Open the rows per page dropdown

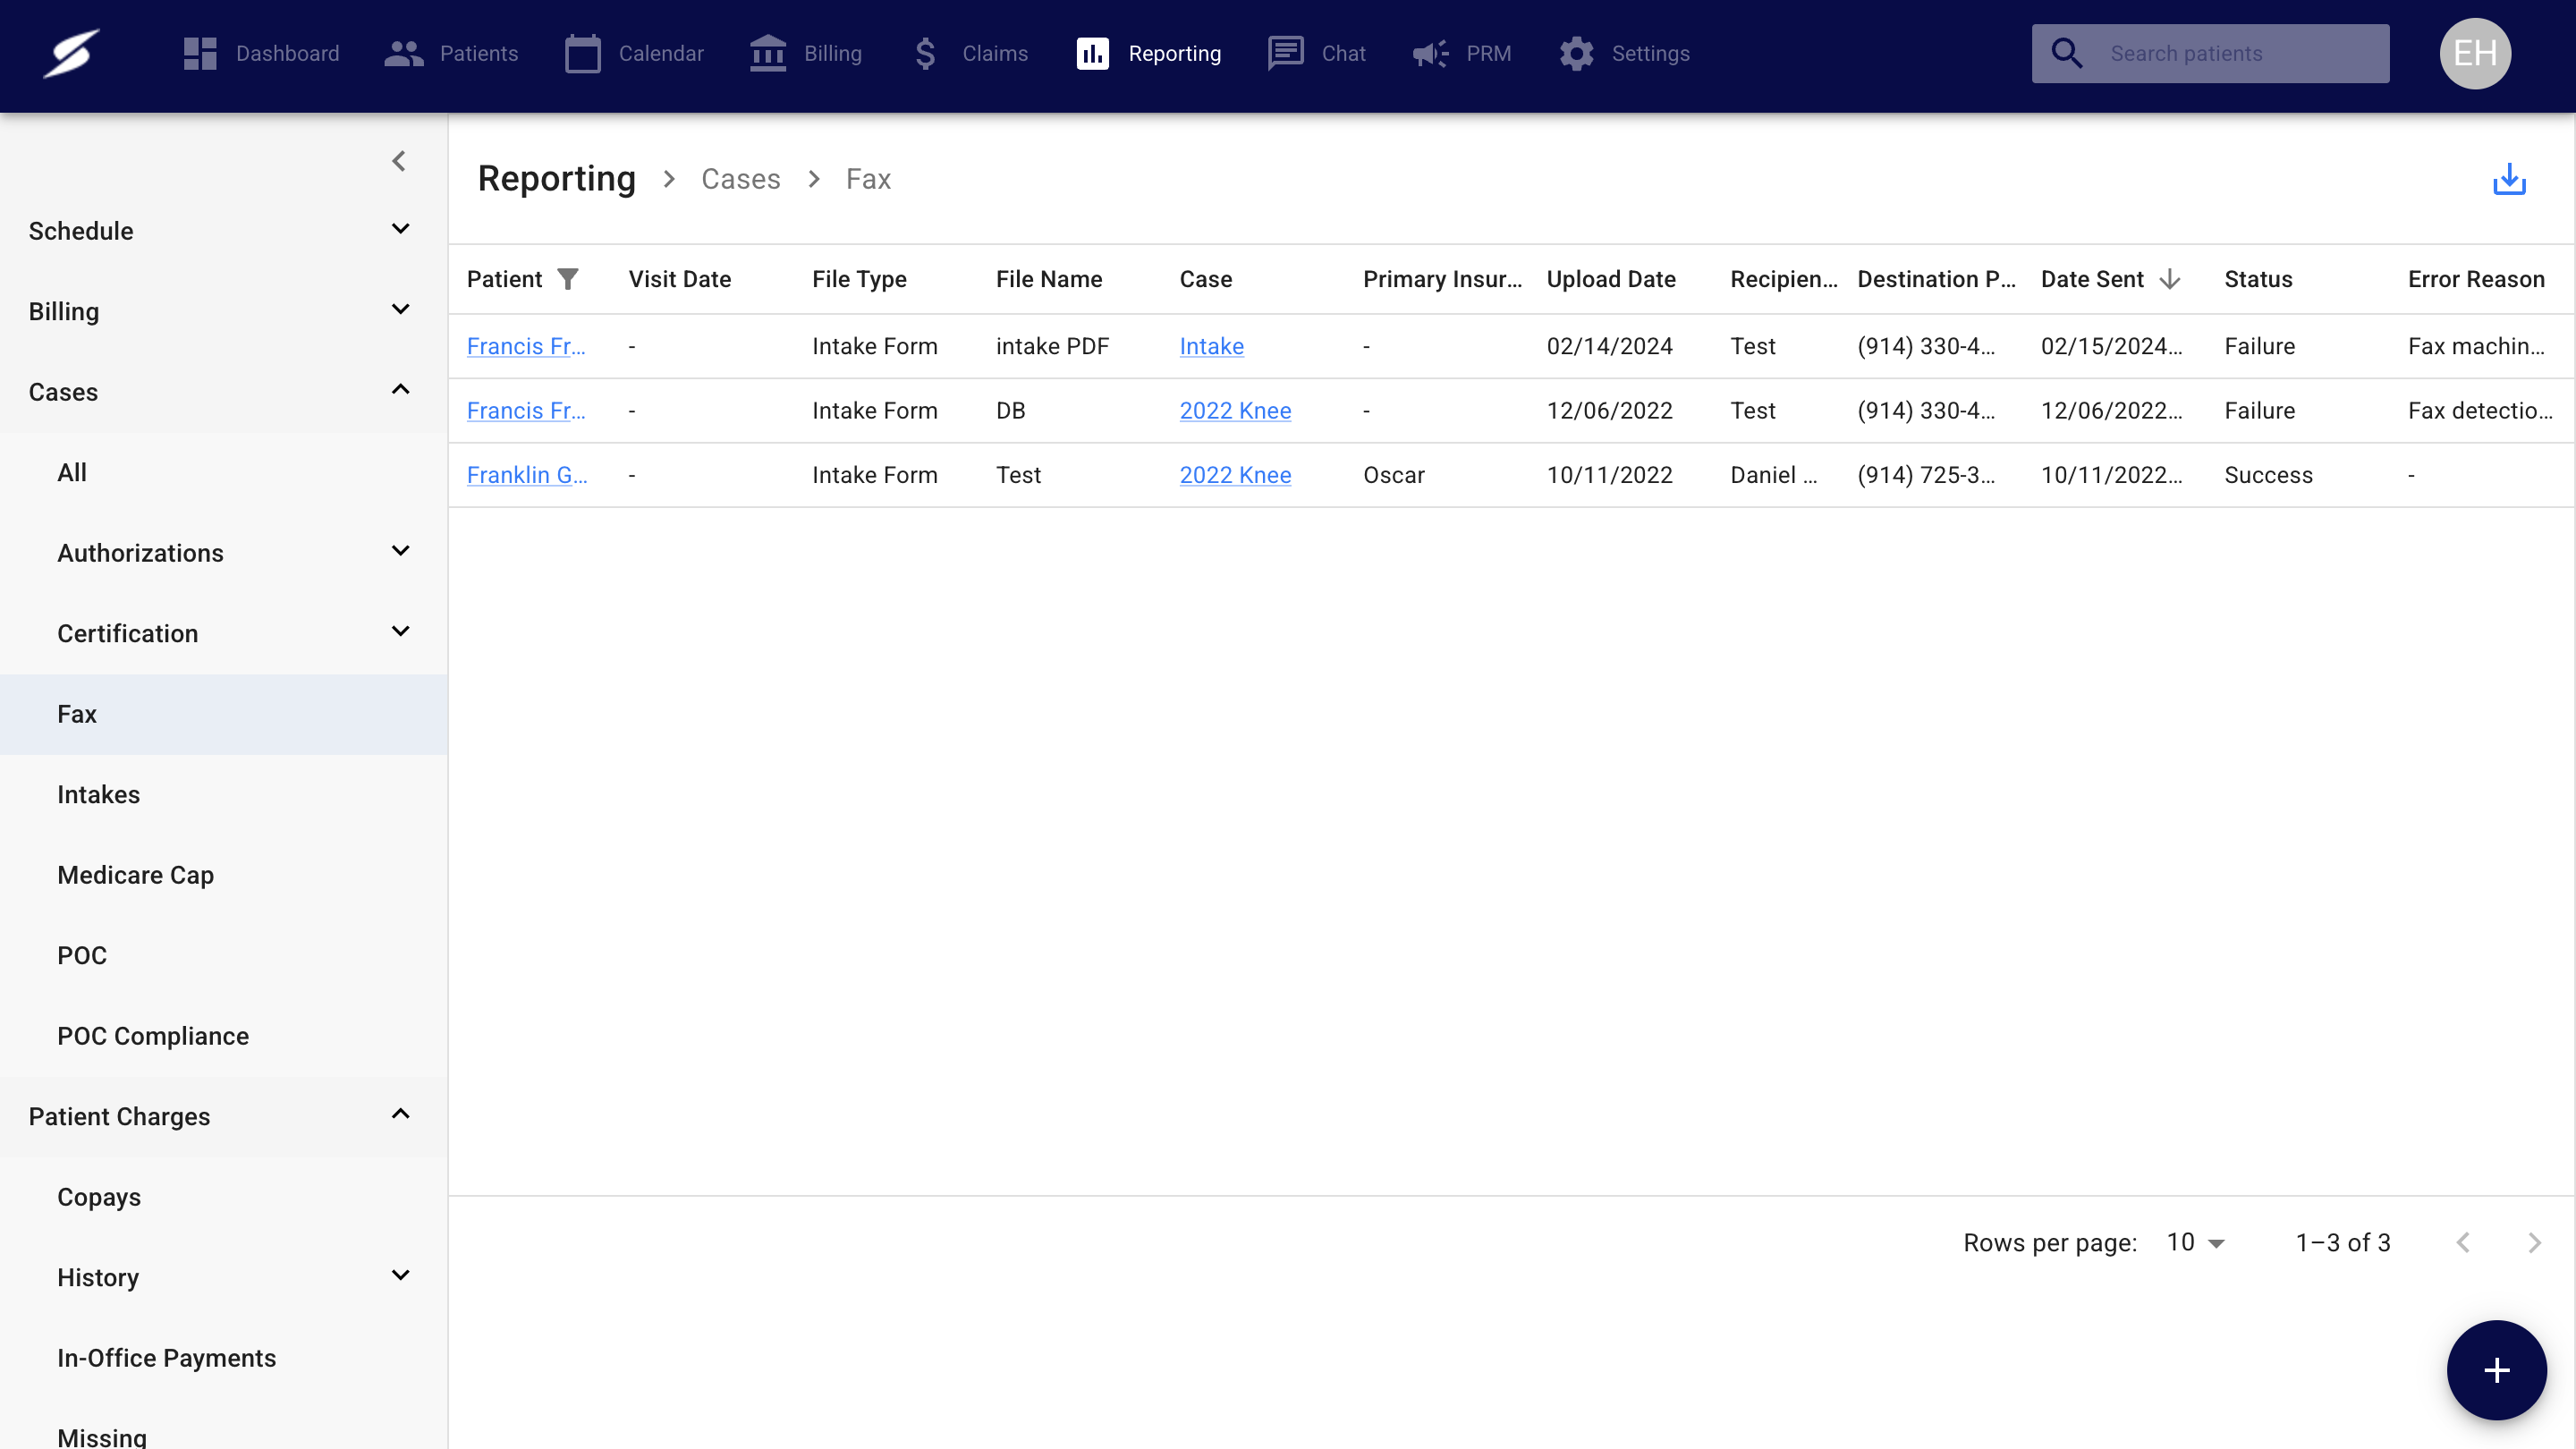2195,1242
